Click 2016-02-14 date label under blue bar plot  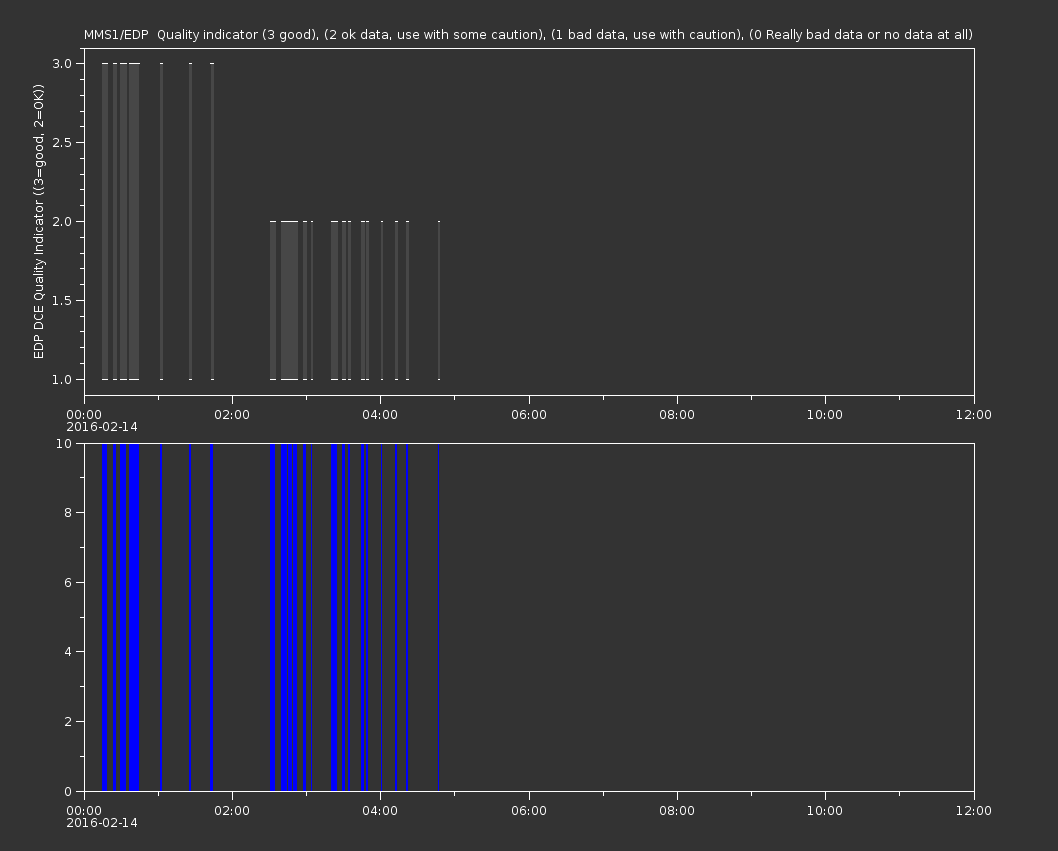pyautogui.click(x=102, y=823)
